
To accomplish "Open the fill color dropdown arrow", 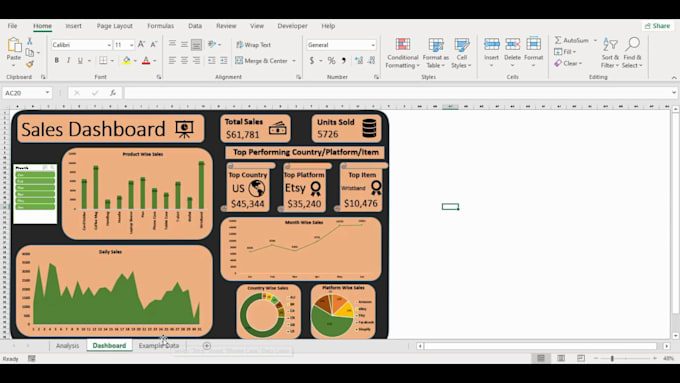I will (x=135, y=61).
